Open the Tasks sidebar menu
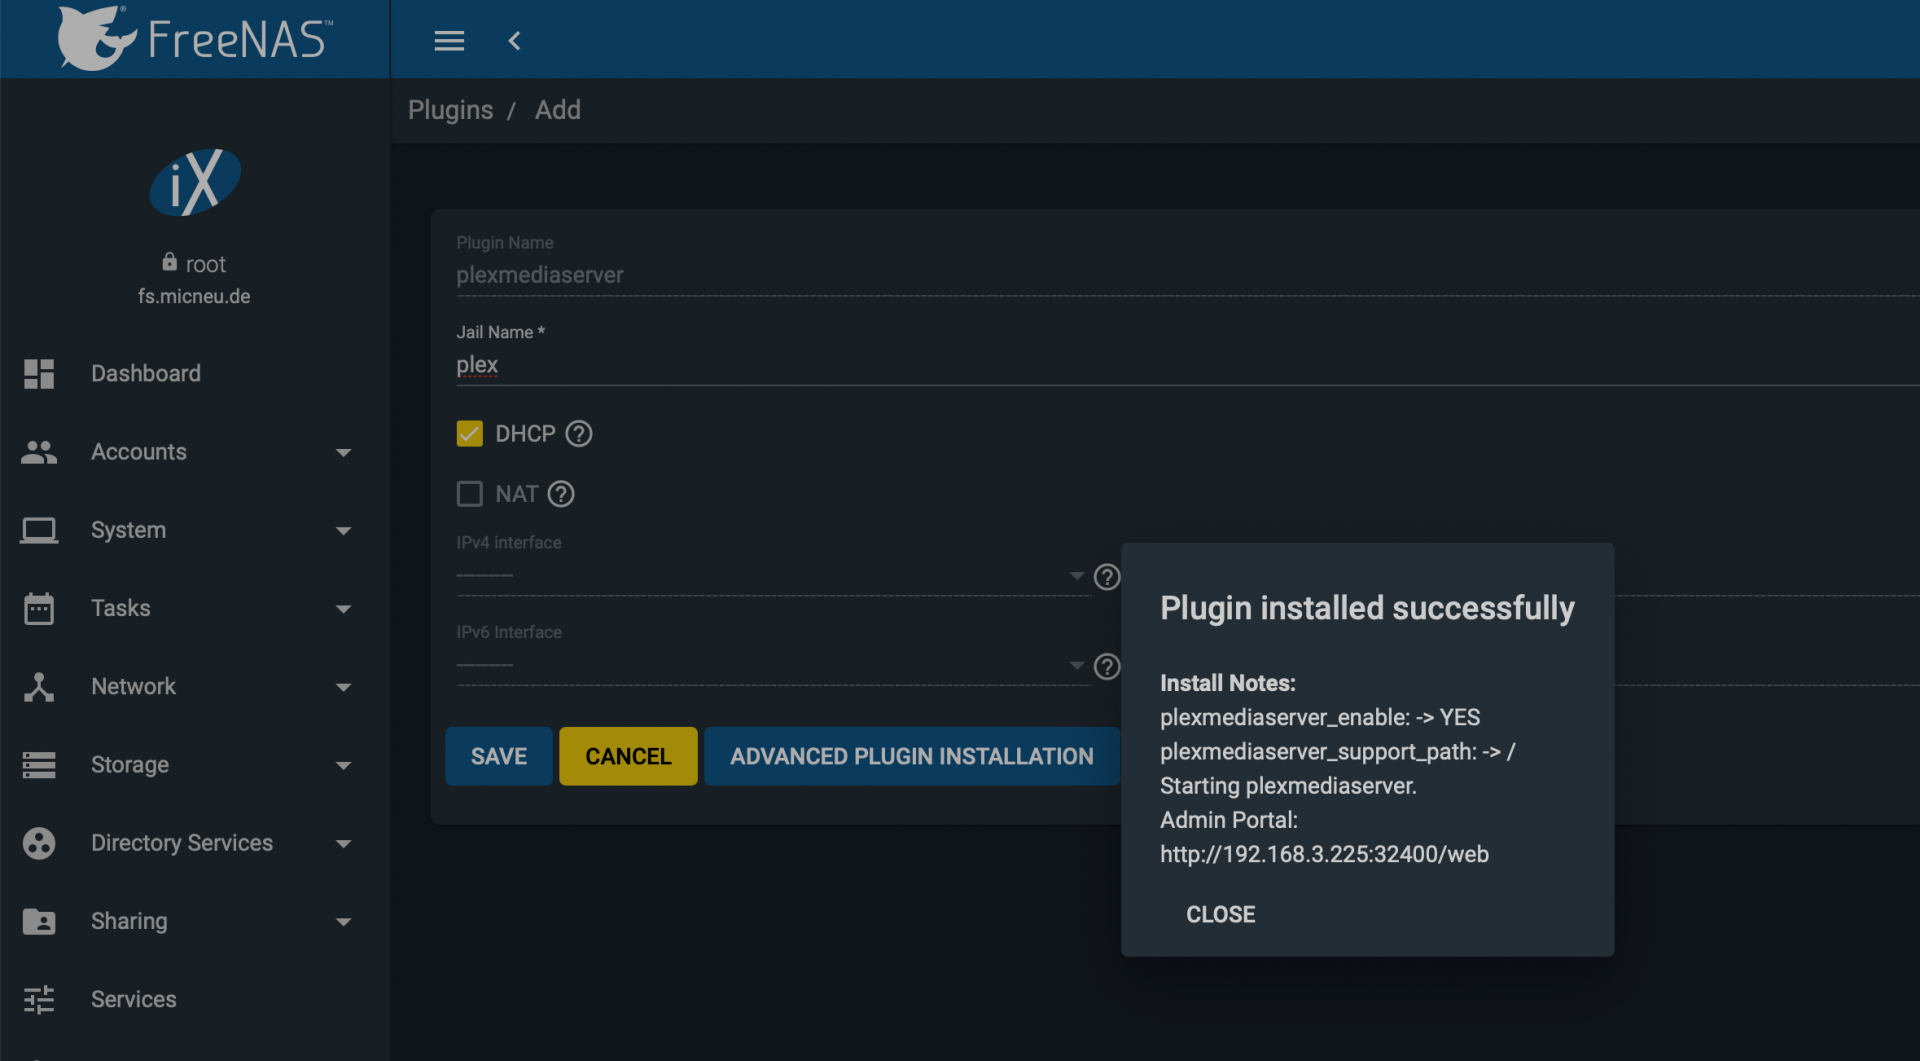The height and width of the screenshot is (1061, 1920). point(194,608)
